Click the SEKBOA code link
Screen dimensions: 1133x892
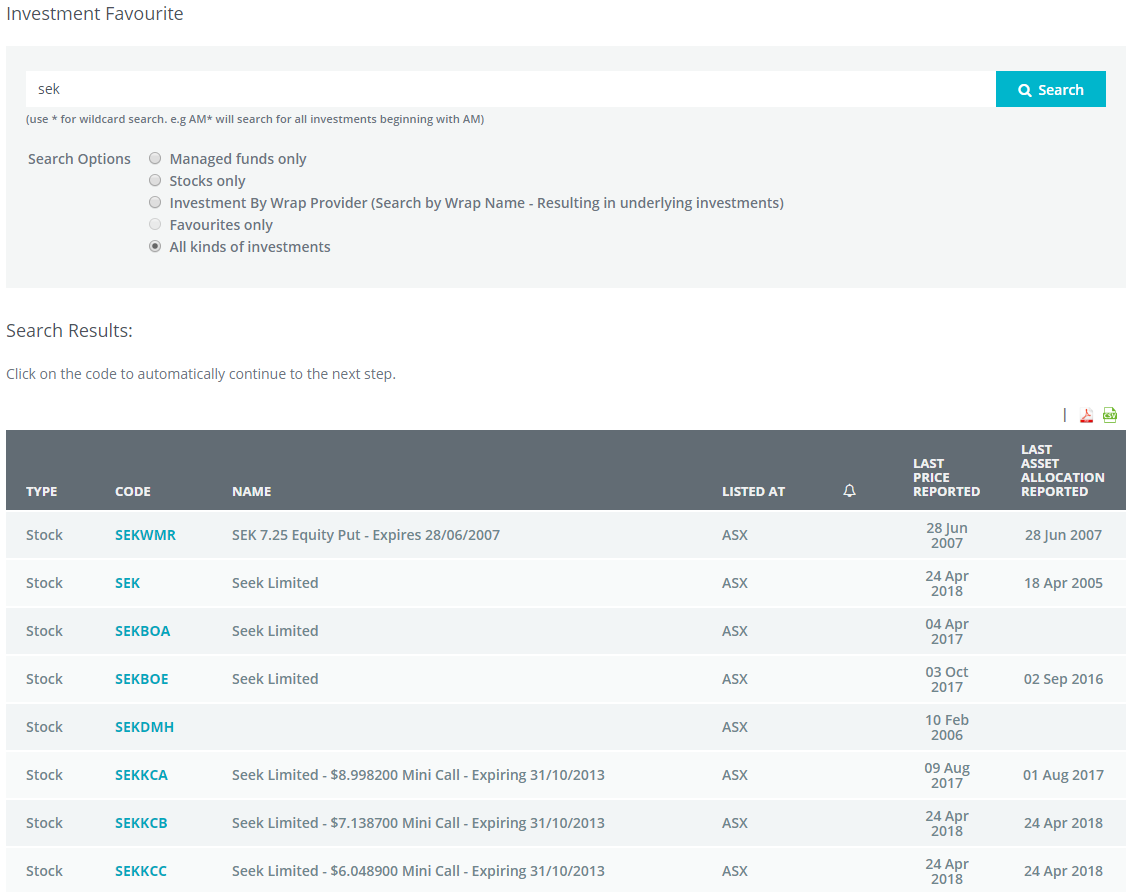tap(142, 631)
